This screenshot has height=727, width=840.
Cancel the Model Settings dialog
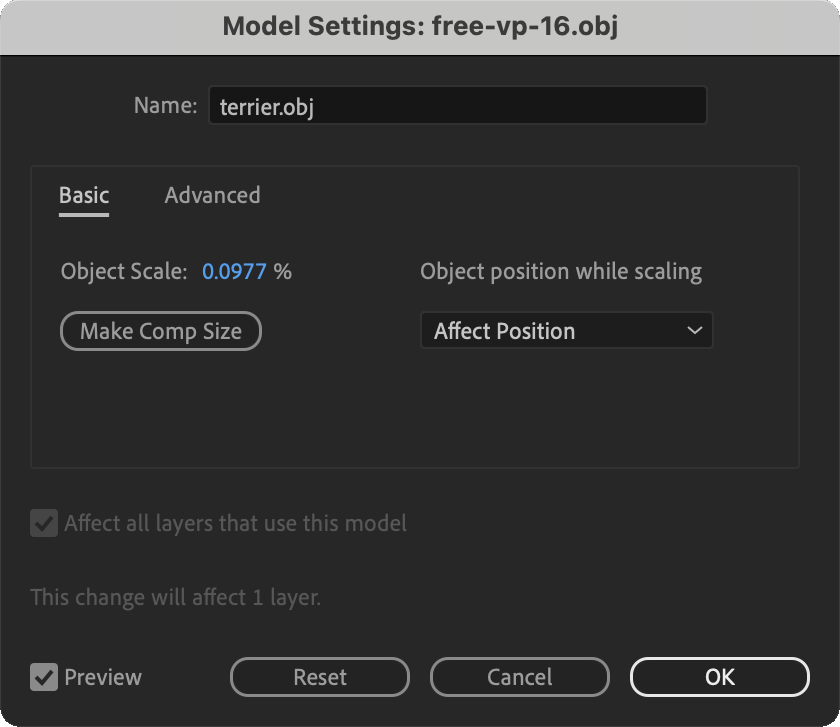[520, 677]
